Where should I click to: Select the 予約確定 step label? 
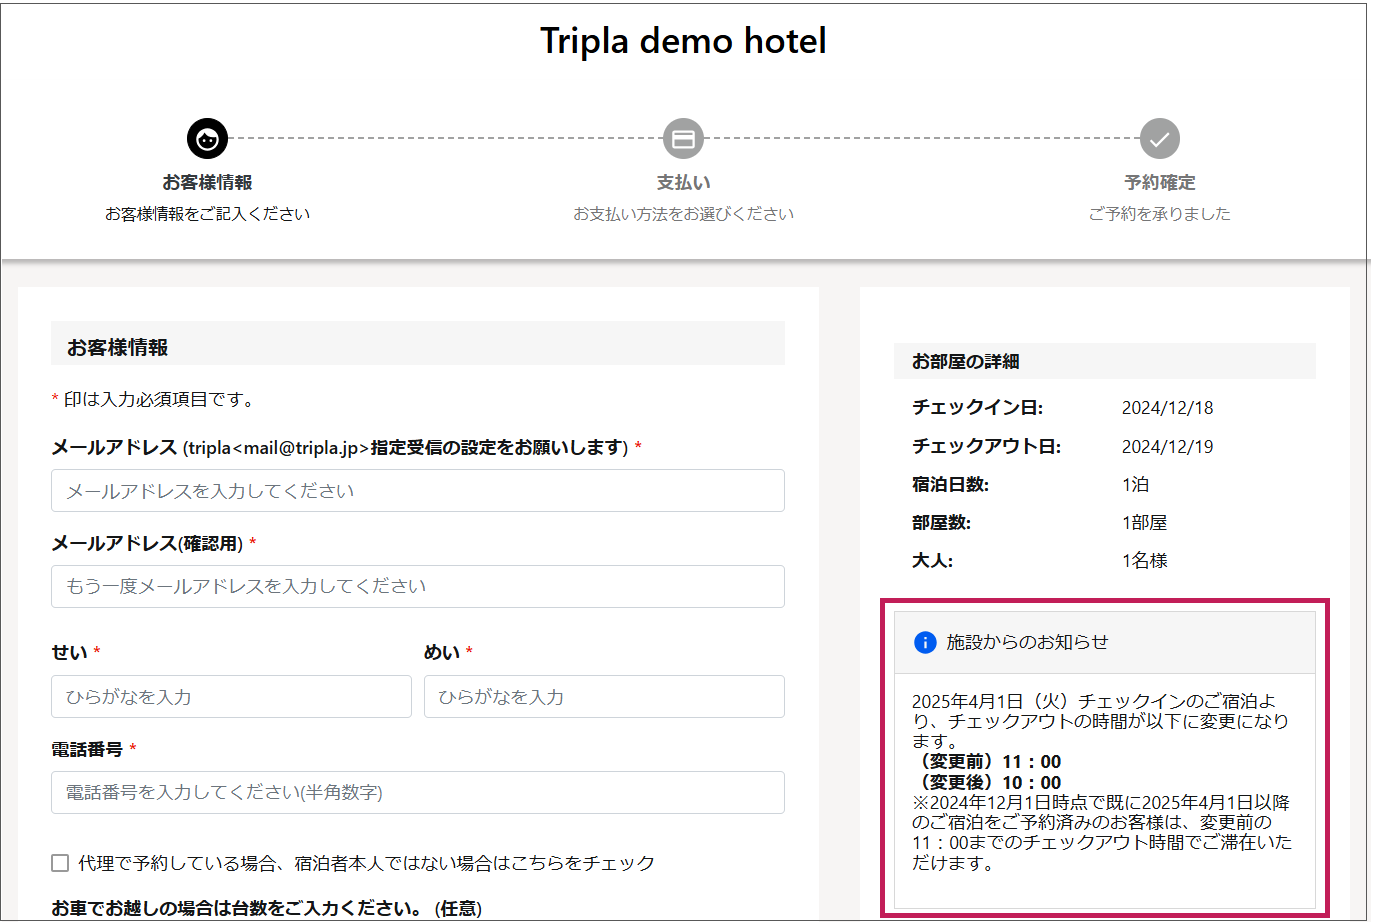pyautogui.click(x=1159, y=183)
